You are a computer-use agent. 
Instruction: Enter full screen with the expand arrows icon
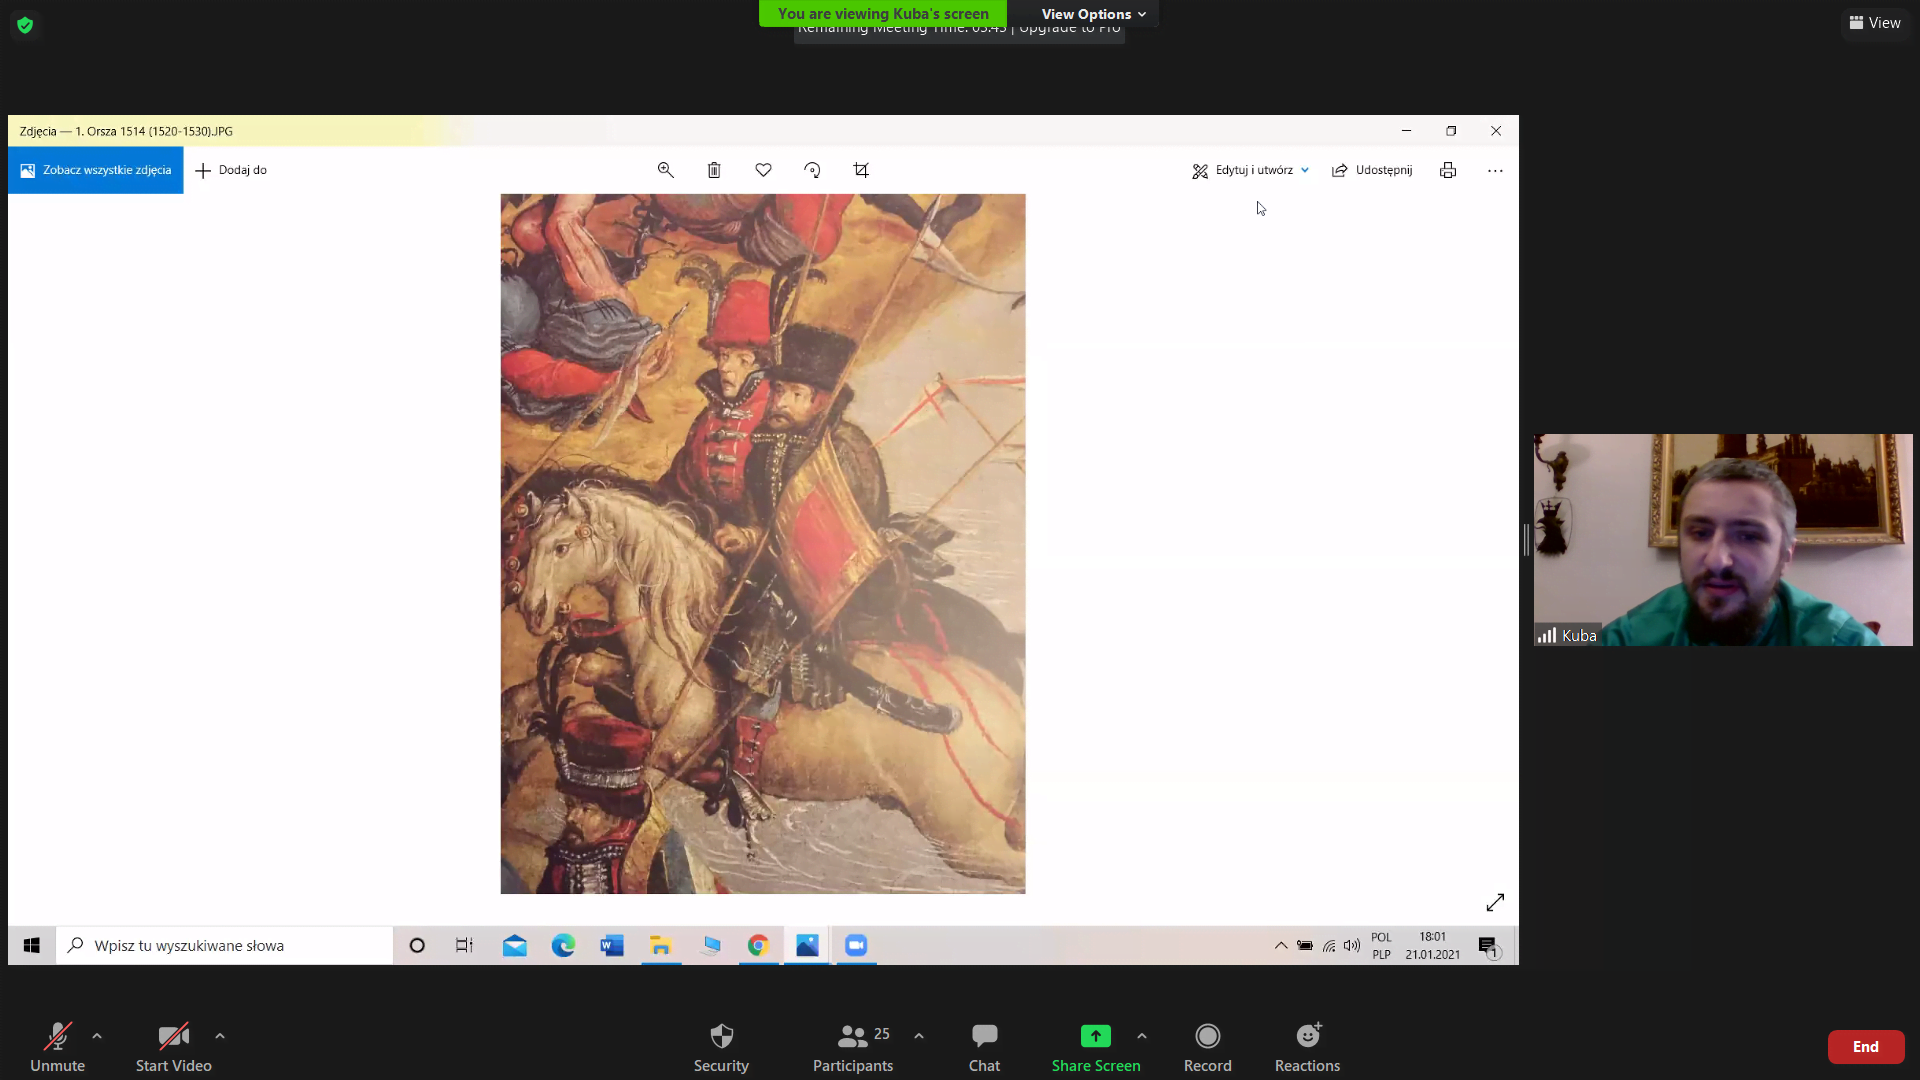pos(1495,903)
